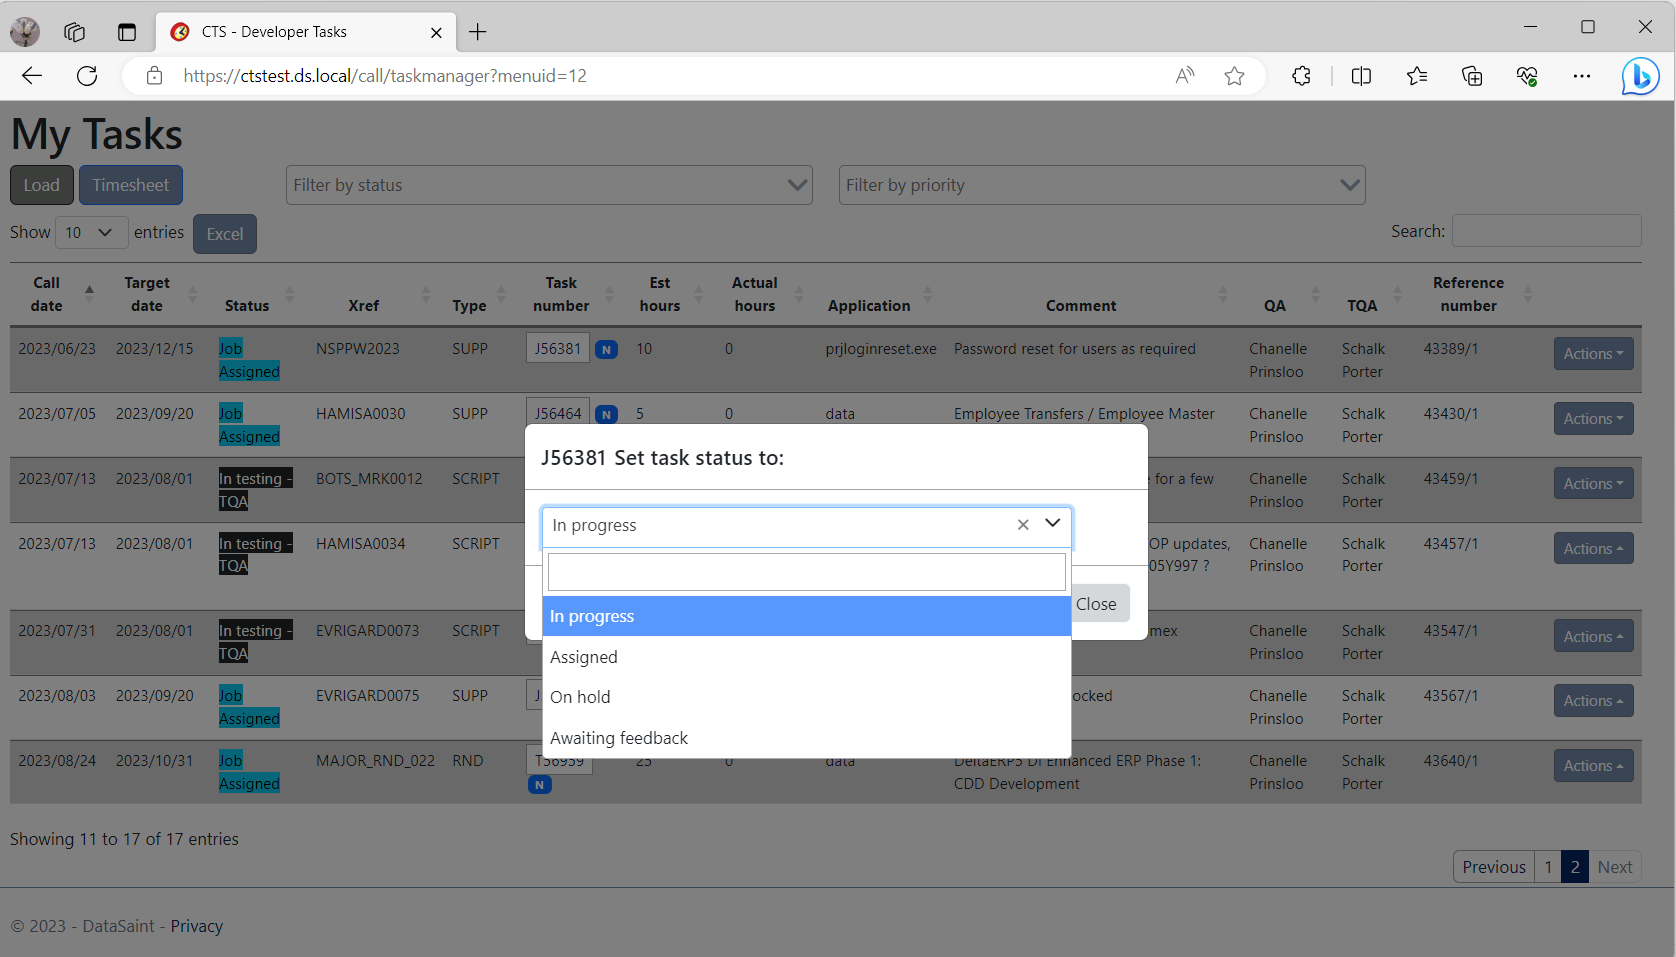Image resolution: width=1676 pixels, height=957 pixels.
Task: Select In progress status option
Action: tap(807, 616)
